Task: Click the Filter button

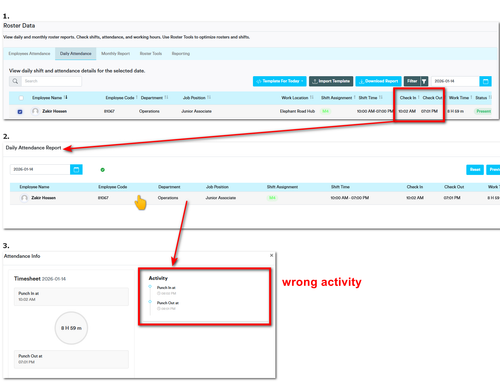Action: coord(412,81)
